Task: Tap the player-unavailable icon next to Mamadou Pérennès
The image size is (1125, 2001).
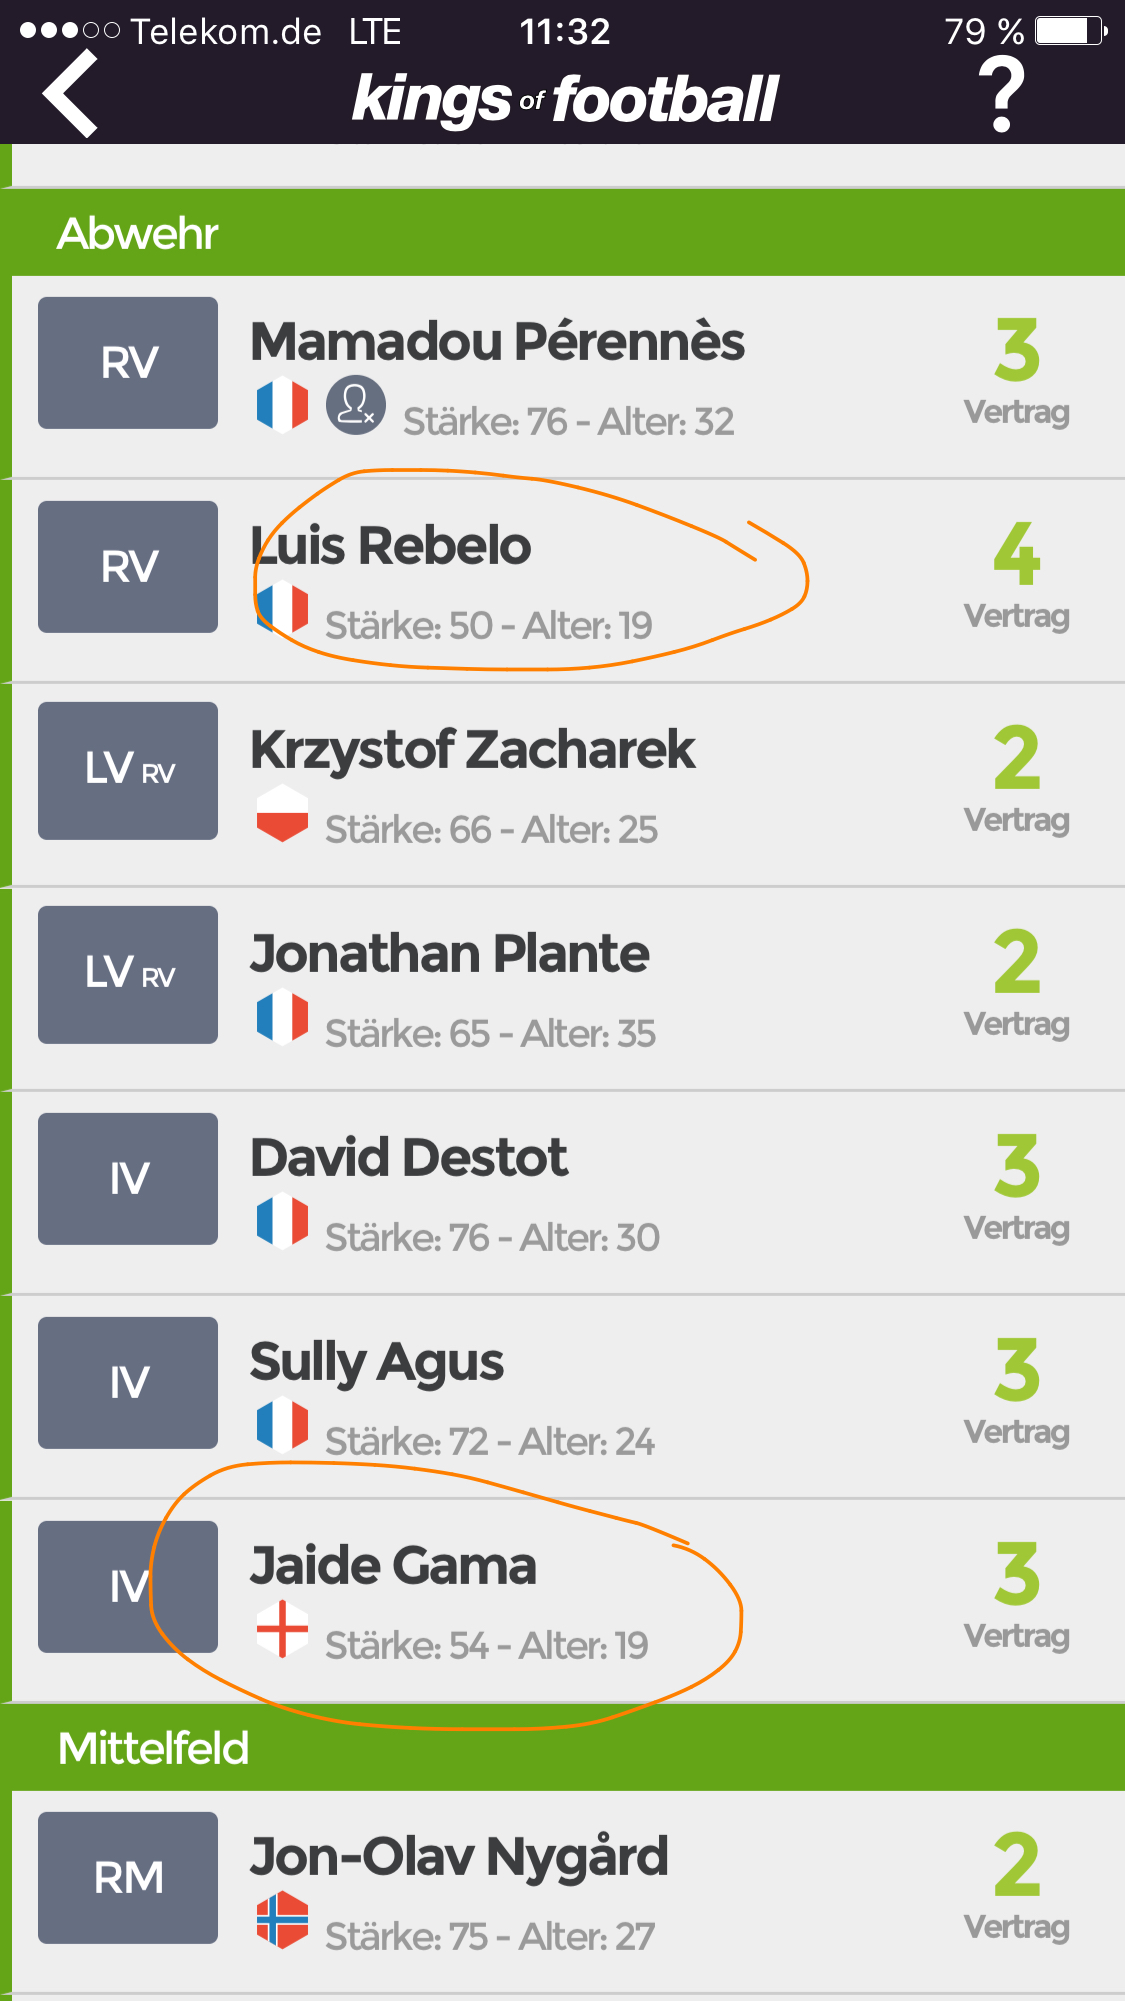Action: 355,405
